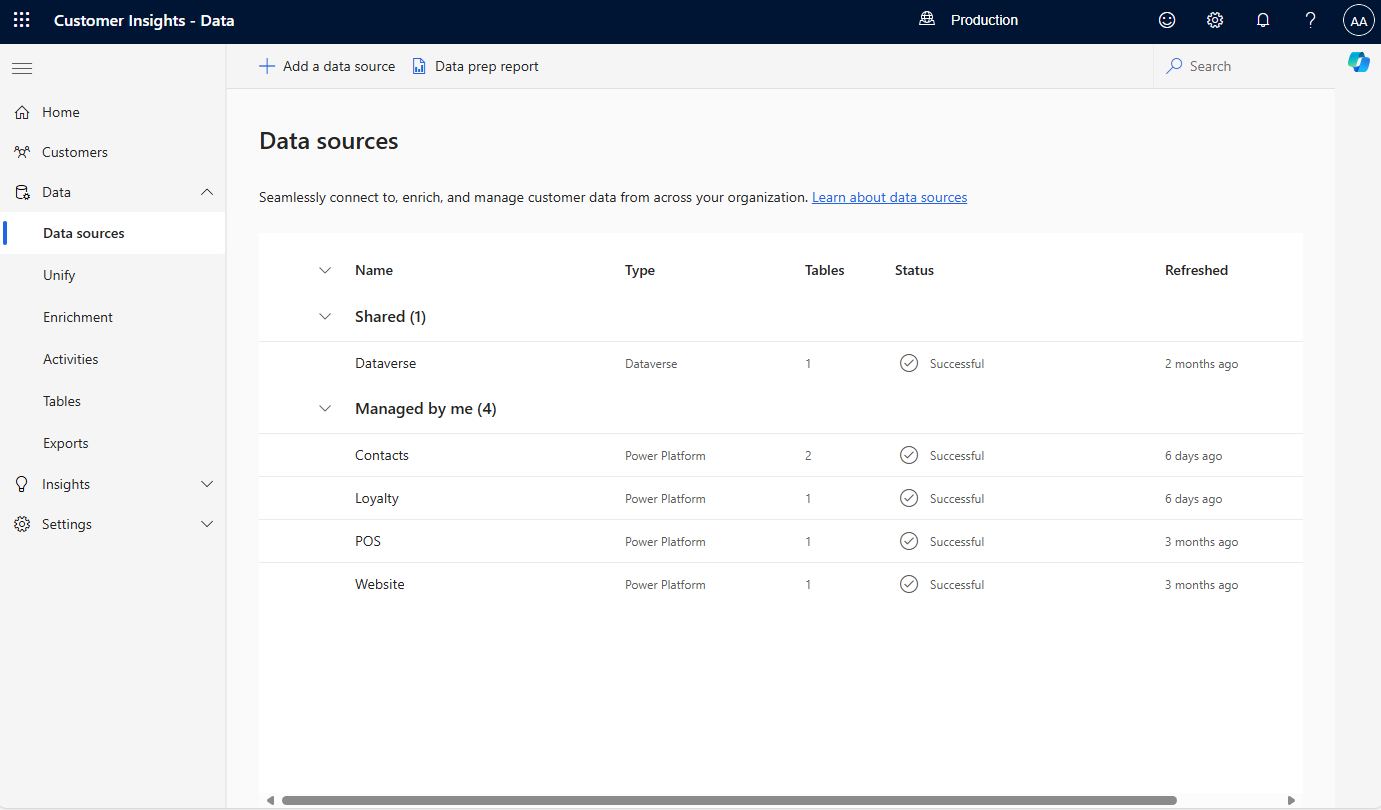Check the notifications bell
The image size is (1381, 810).
click(1263, 20)
